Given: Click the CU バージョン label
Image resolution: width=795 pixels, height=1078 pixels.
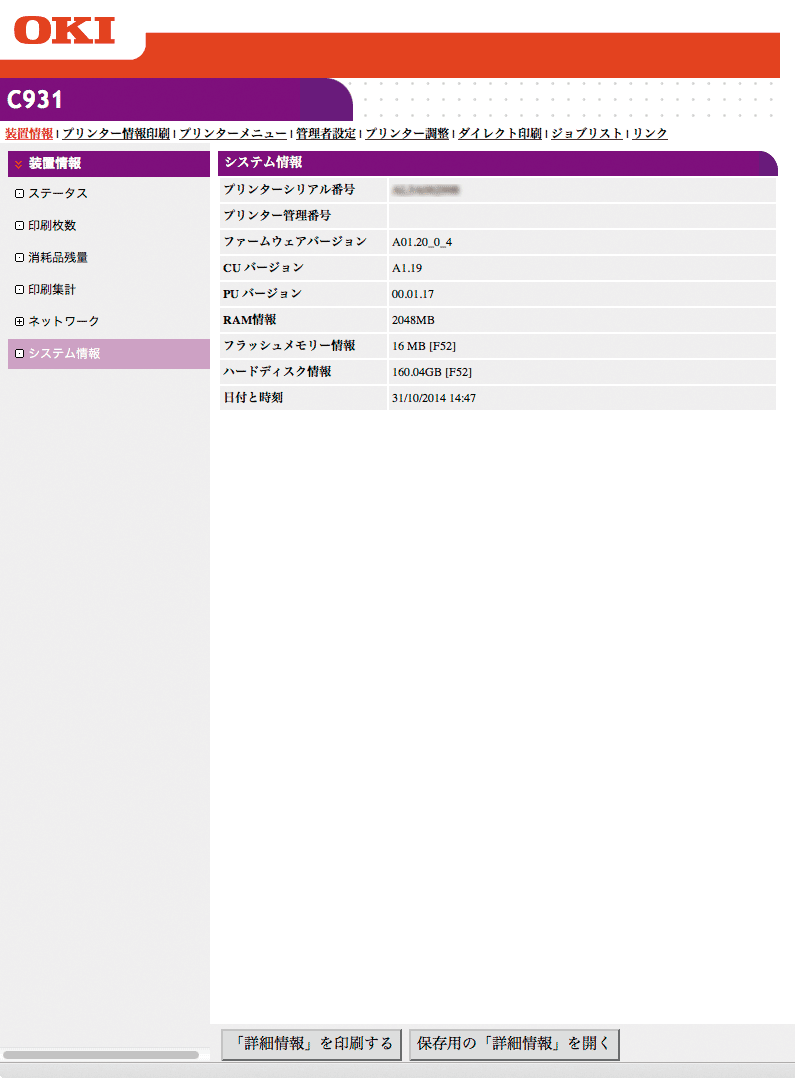Looking at the screenshot, I should point(263,267).
